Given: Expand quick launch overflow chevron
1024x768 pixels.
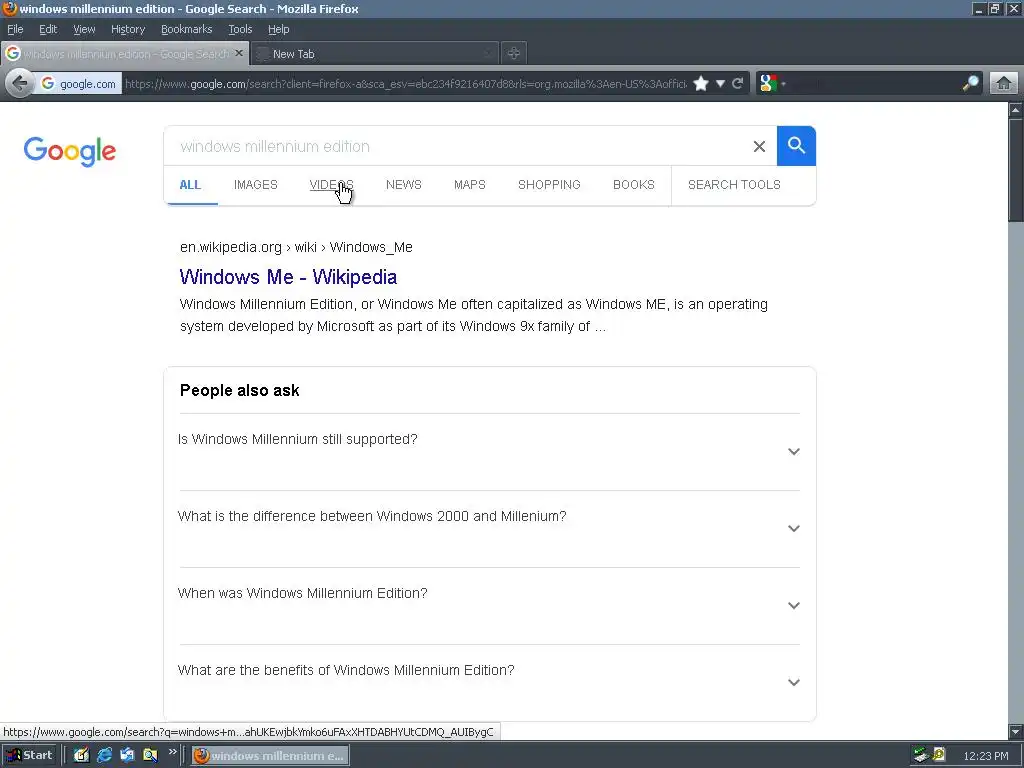Looking at the screenshot, I should coord(172,752).
